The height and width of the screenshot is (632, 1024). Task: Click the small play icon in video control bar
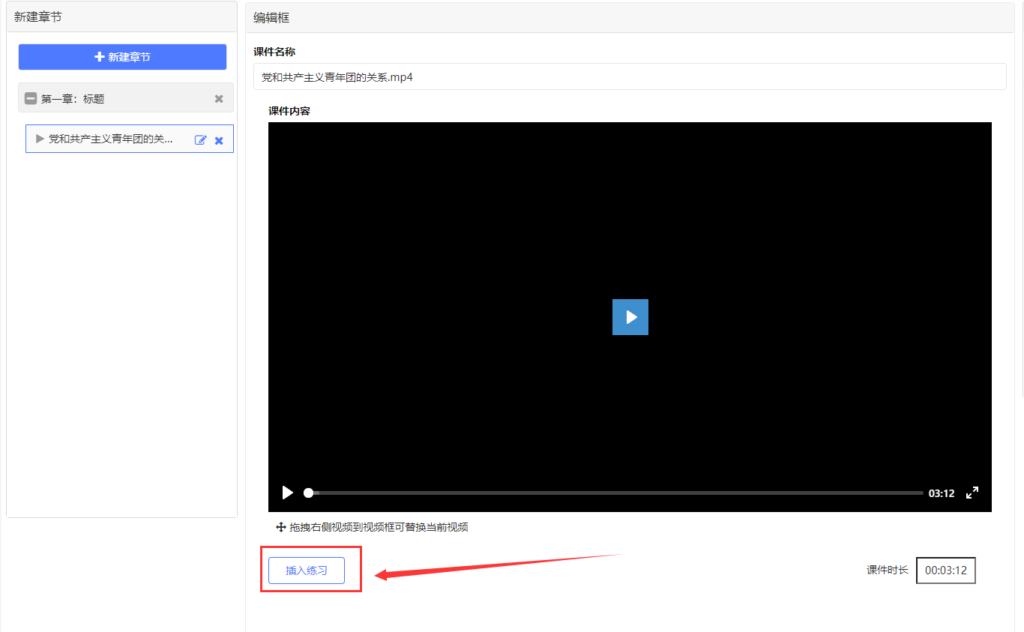coord(287,492)
